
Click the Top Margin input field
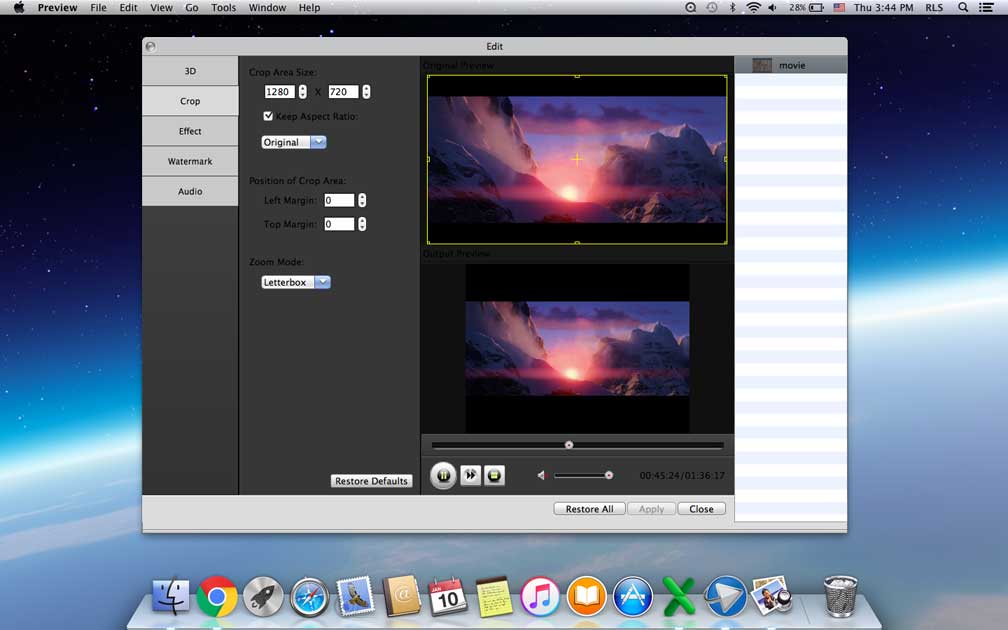click(x=339, y=224)
